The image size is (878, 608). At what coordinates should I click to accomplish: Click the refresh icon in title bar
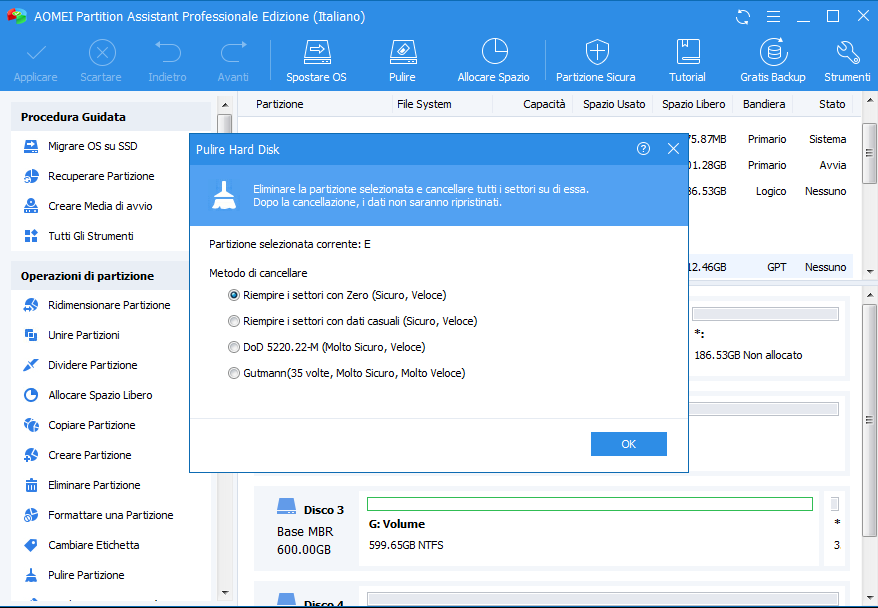click(742, 17)
